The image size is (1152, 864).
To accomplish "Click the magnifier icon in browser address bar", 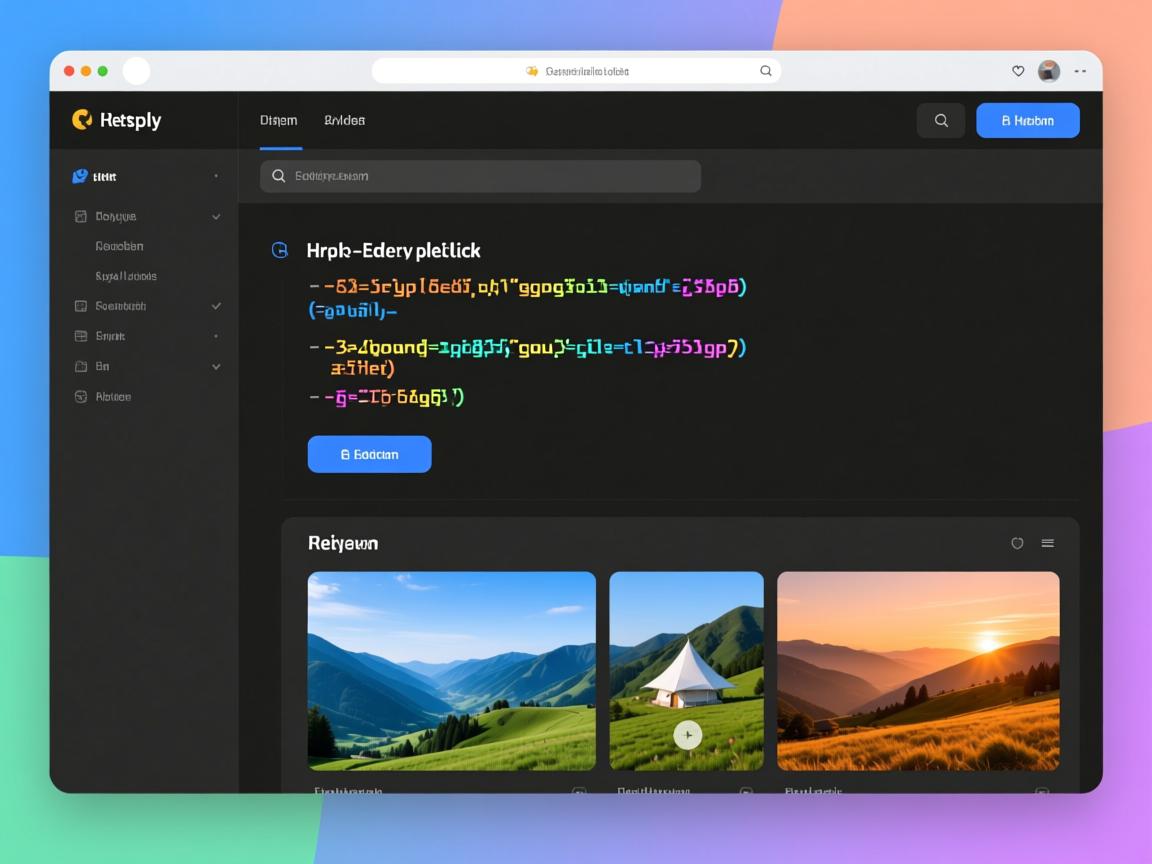I will click(x=766, y=71).
